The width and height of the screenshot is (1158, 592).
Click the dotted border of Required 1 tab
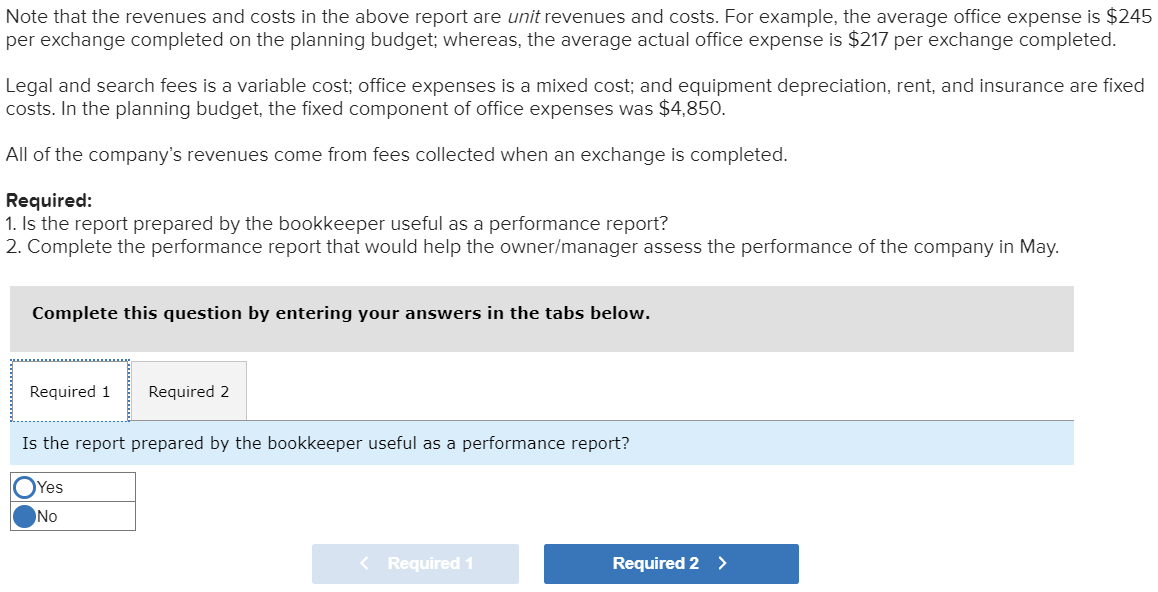tap(68, 362)
